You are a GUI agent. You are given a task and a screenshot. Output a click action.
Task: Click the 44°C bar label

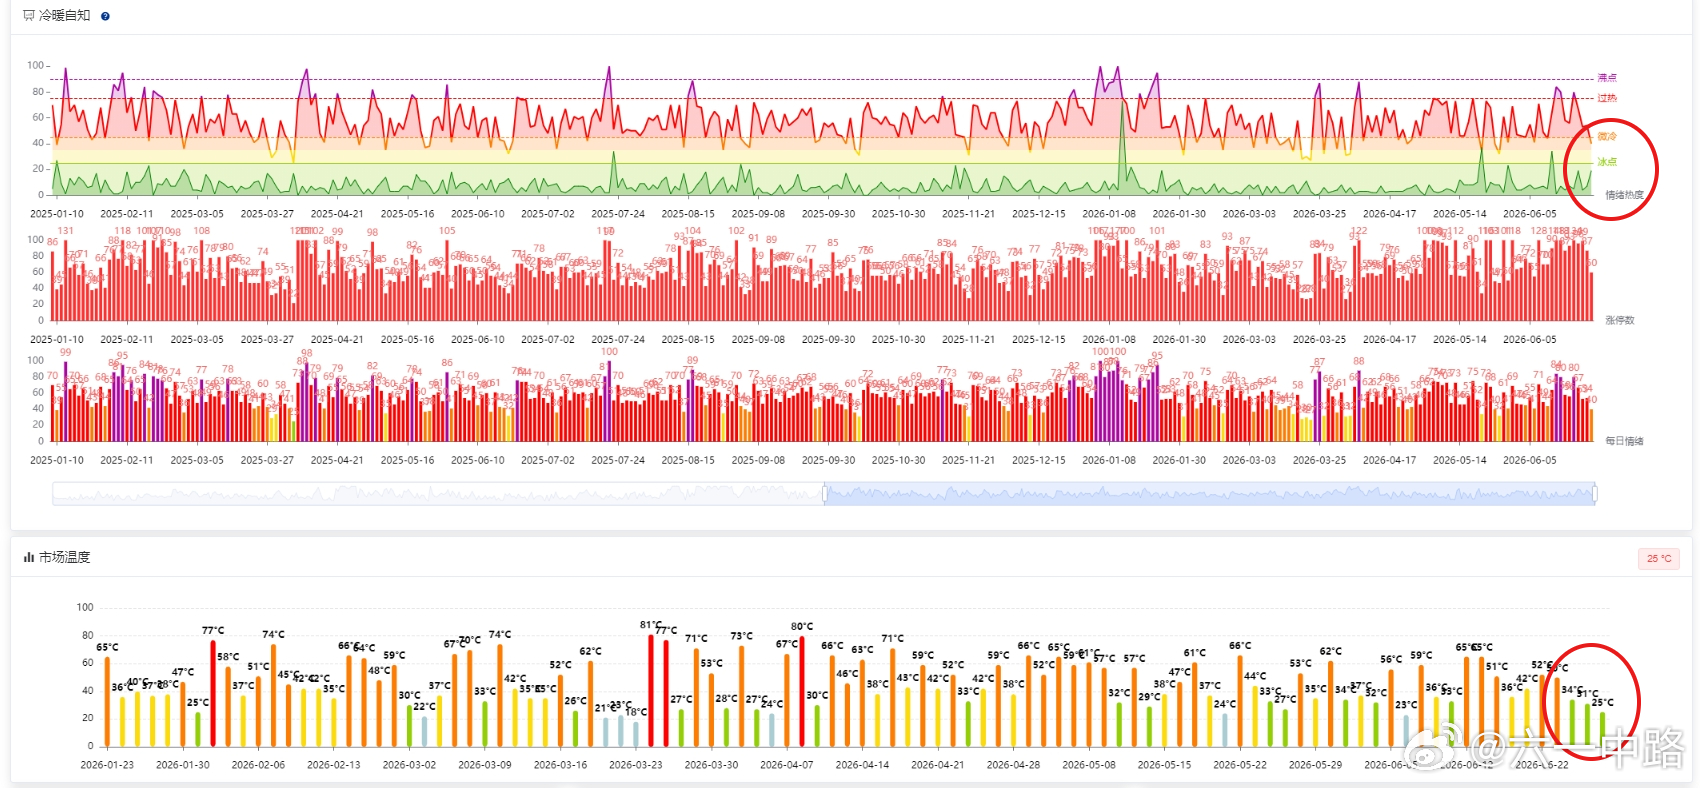1255,676
